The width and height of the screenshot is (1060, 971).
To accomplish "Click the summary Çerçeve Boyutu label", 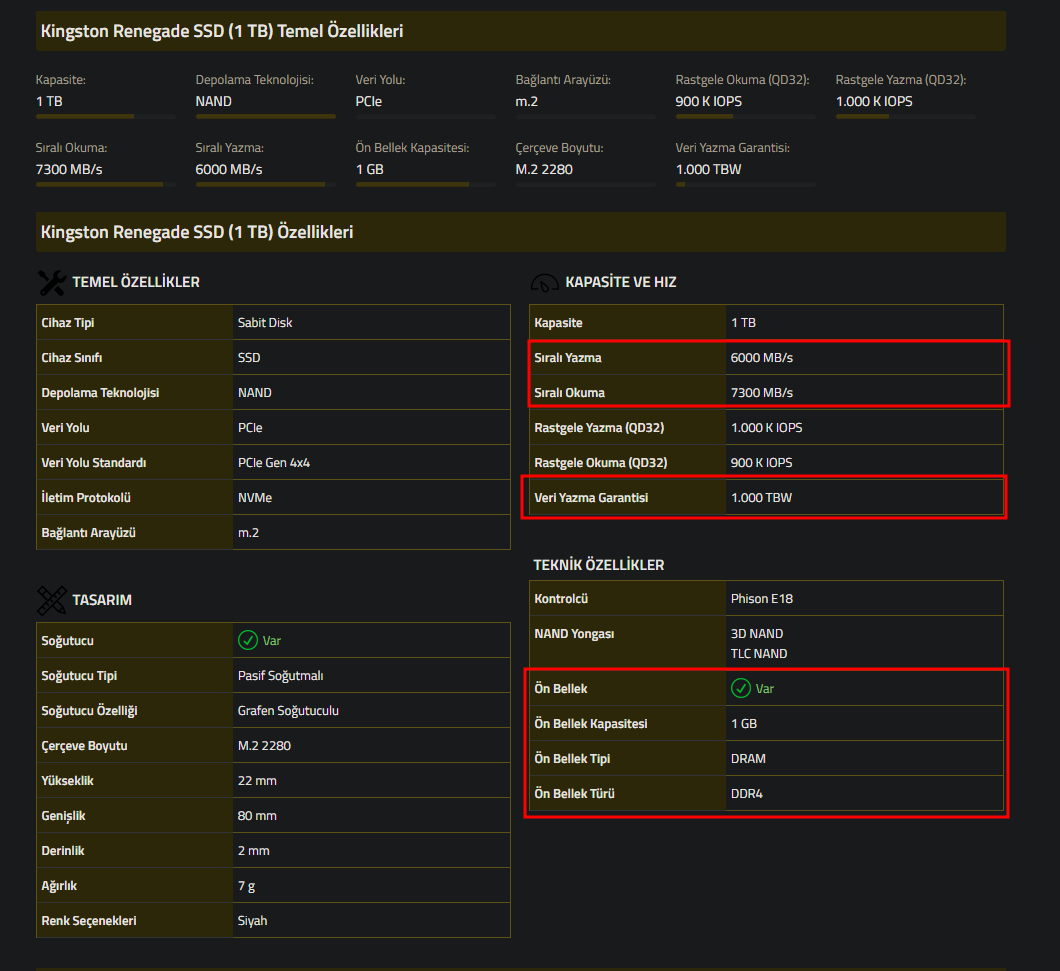I will (559, 147).
